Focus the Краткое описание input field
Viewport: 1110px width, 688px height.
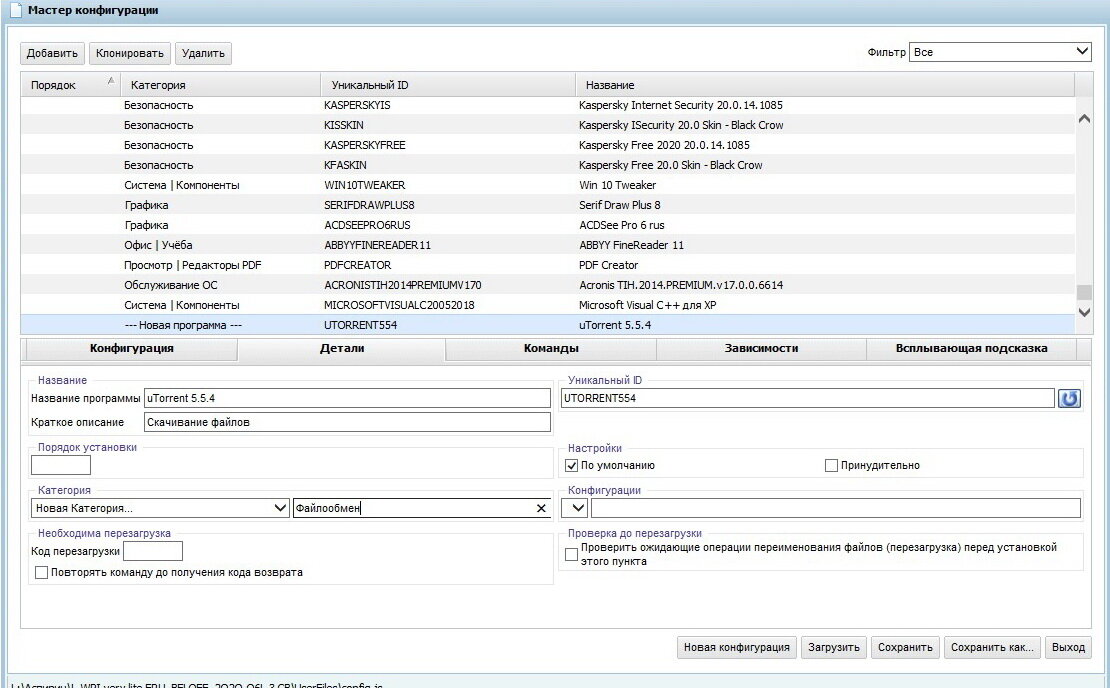pos(347,423)
